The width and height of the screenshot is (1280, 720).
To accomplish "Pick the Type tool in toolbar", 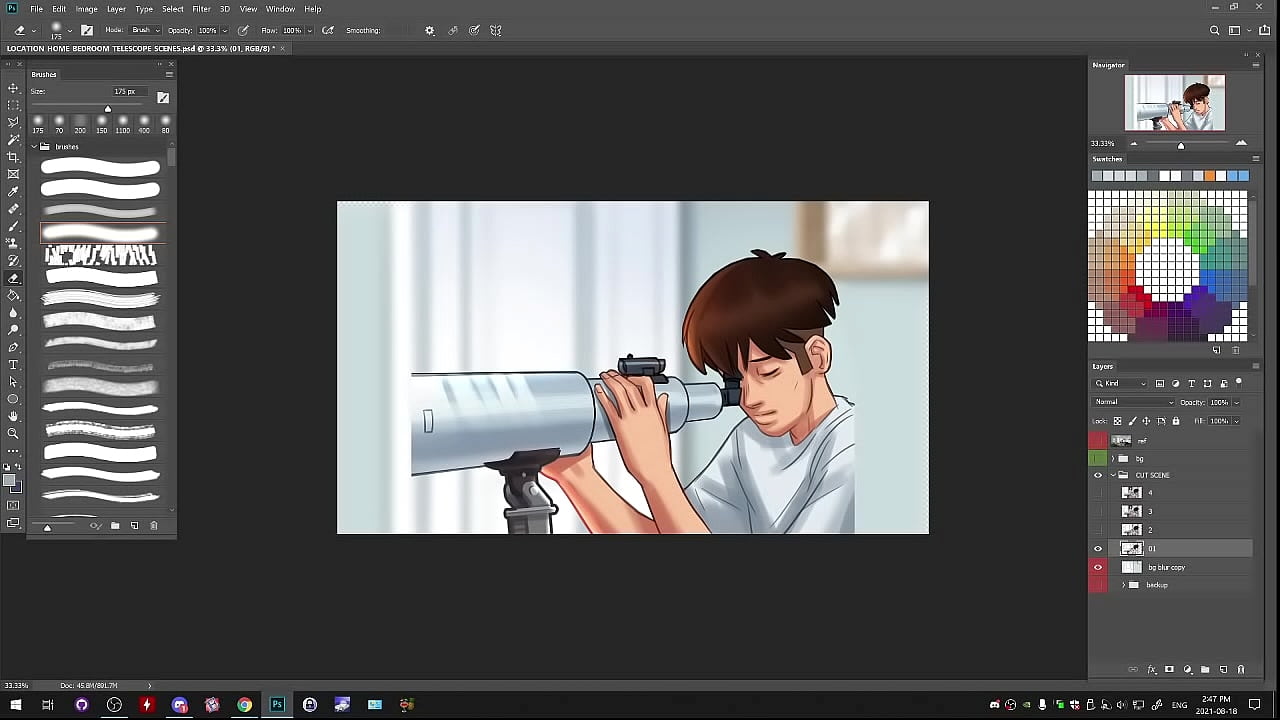I will [x=13, y=365].
